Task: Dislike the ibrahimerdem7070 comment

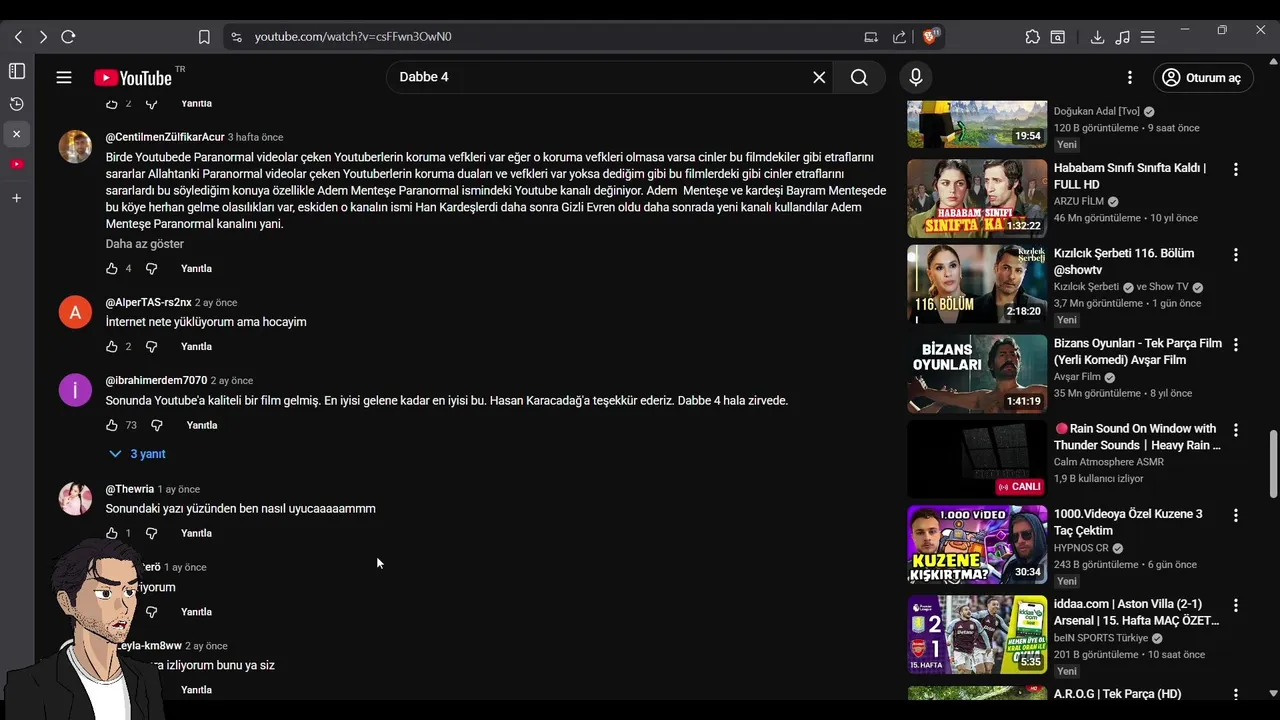Action: 157,425
